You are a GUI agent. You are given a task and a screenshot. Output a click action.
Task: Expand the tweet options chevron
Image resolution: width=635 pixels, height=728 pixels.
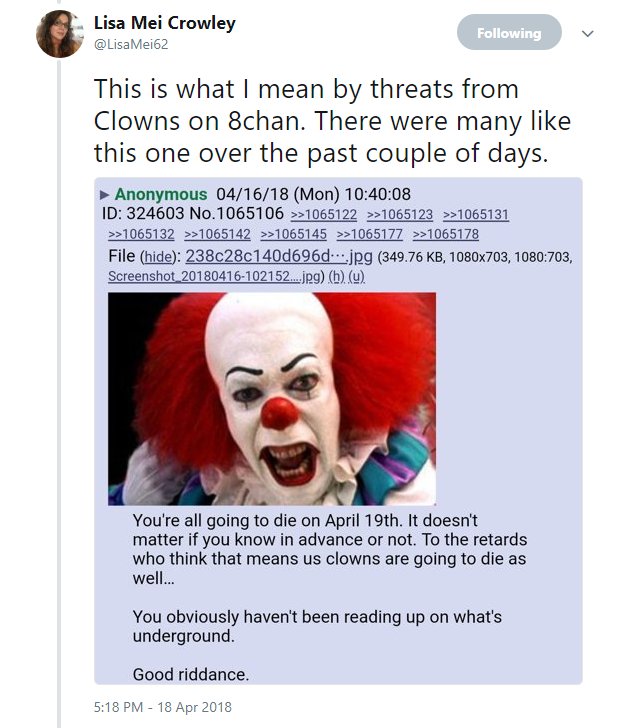(588, 33)
